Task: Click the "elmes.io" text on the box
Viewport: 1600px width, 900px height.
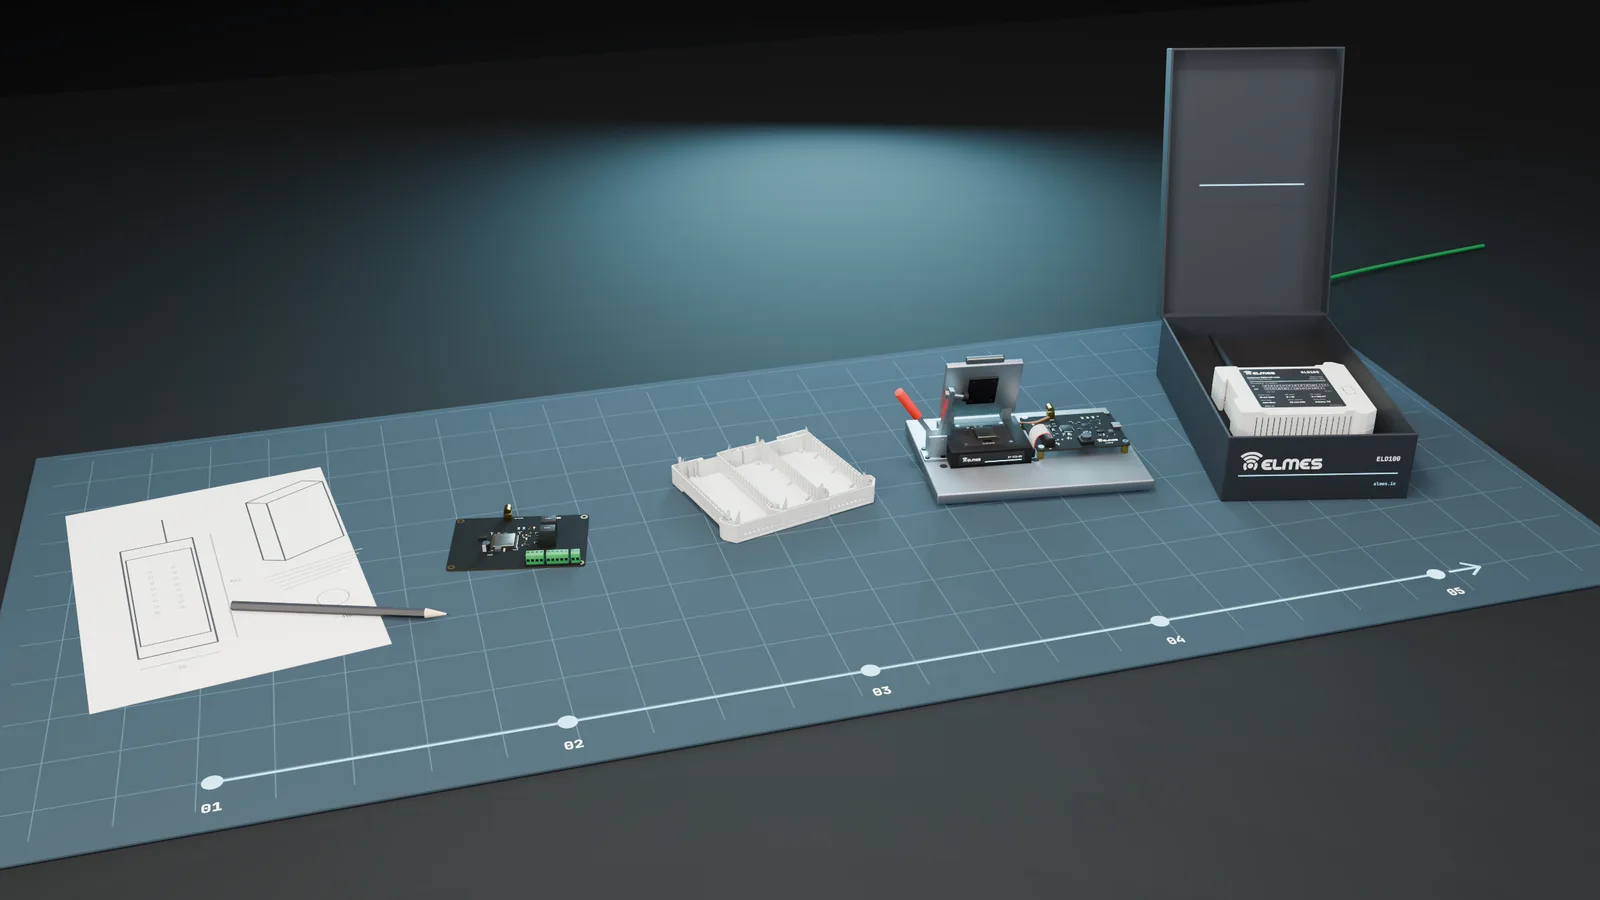Action: tap(1385, 483)
